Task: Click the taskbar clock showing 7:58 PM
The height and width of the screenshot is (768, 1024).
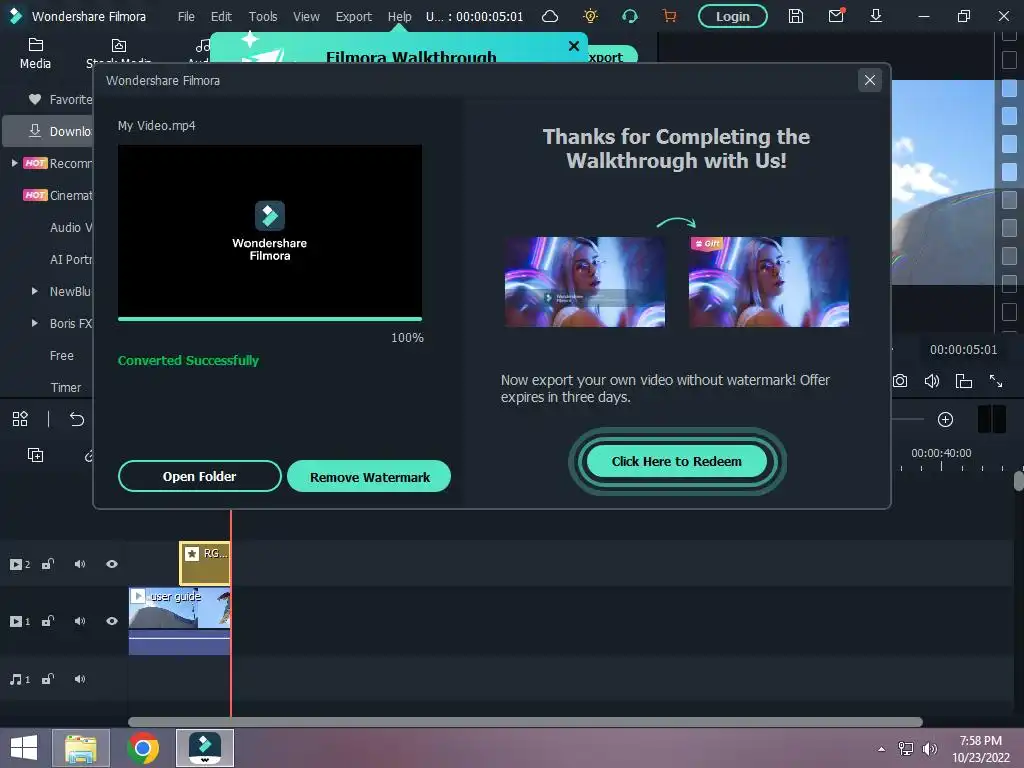Action: [x=980, y=749]
